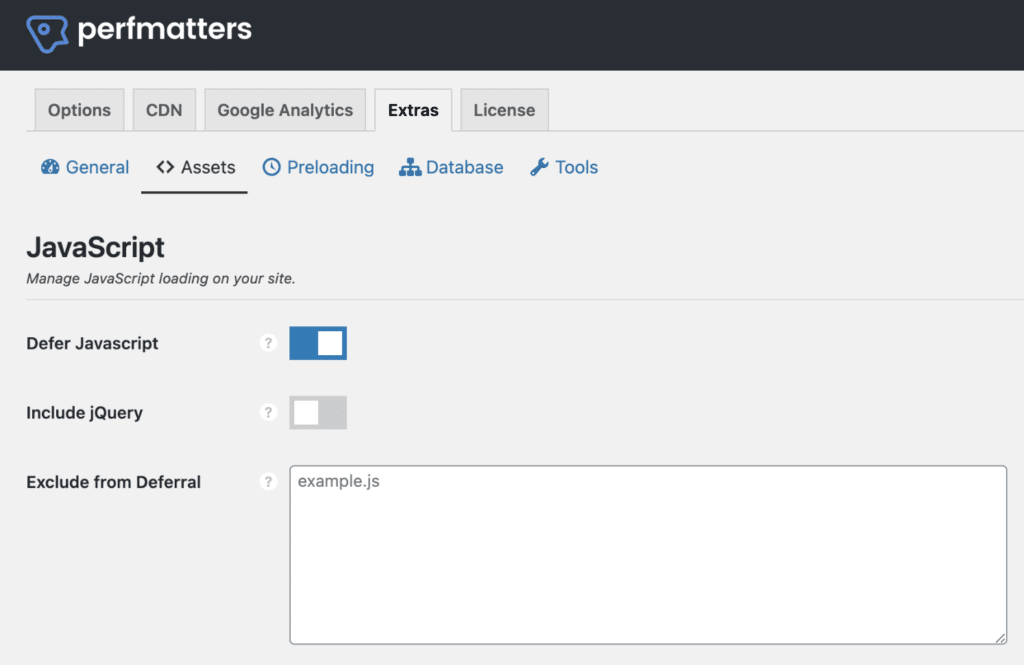Open the CDN tab
Screen dimensions: 1024x665
coord(164,110)
